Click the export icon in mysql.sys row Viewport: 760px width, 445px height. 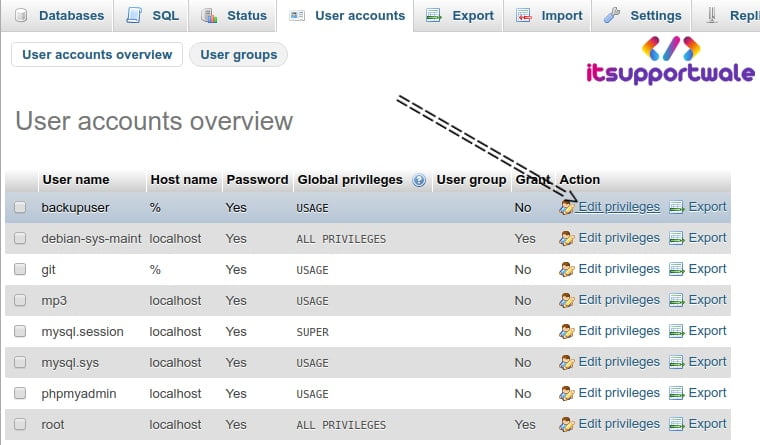pyautogui.click(x=677, y=363)
